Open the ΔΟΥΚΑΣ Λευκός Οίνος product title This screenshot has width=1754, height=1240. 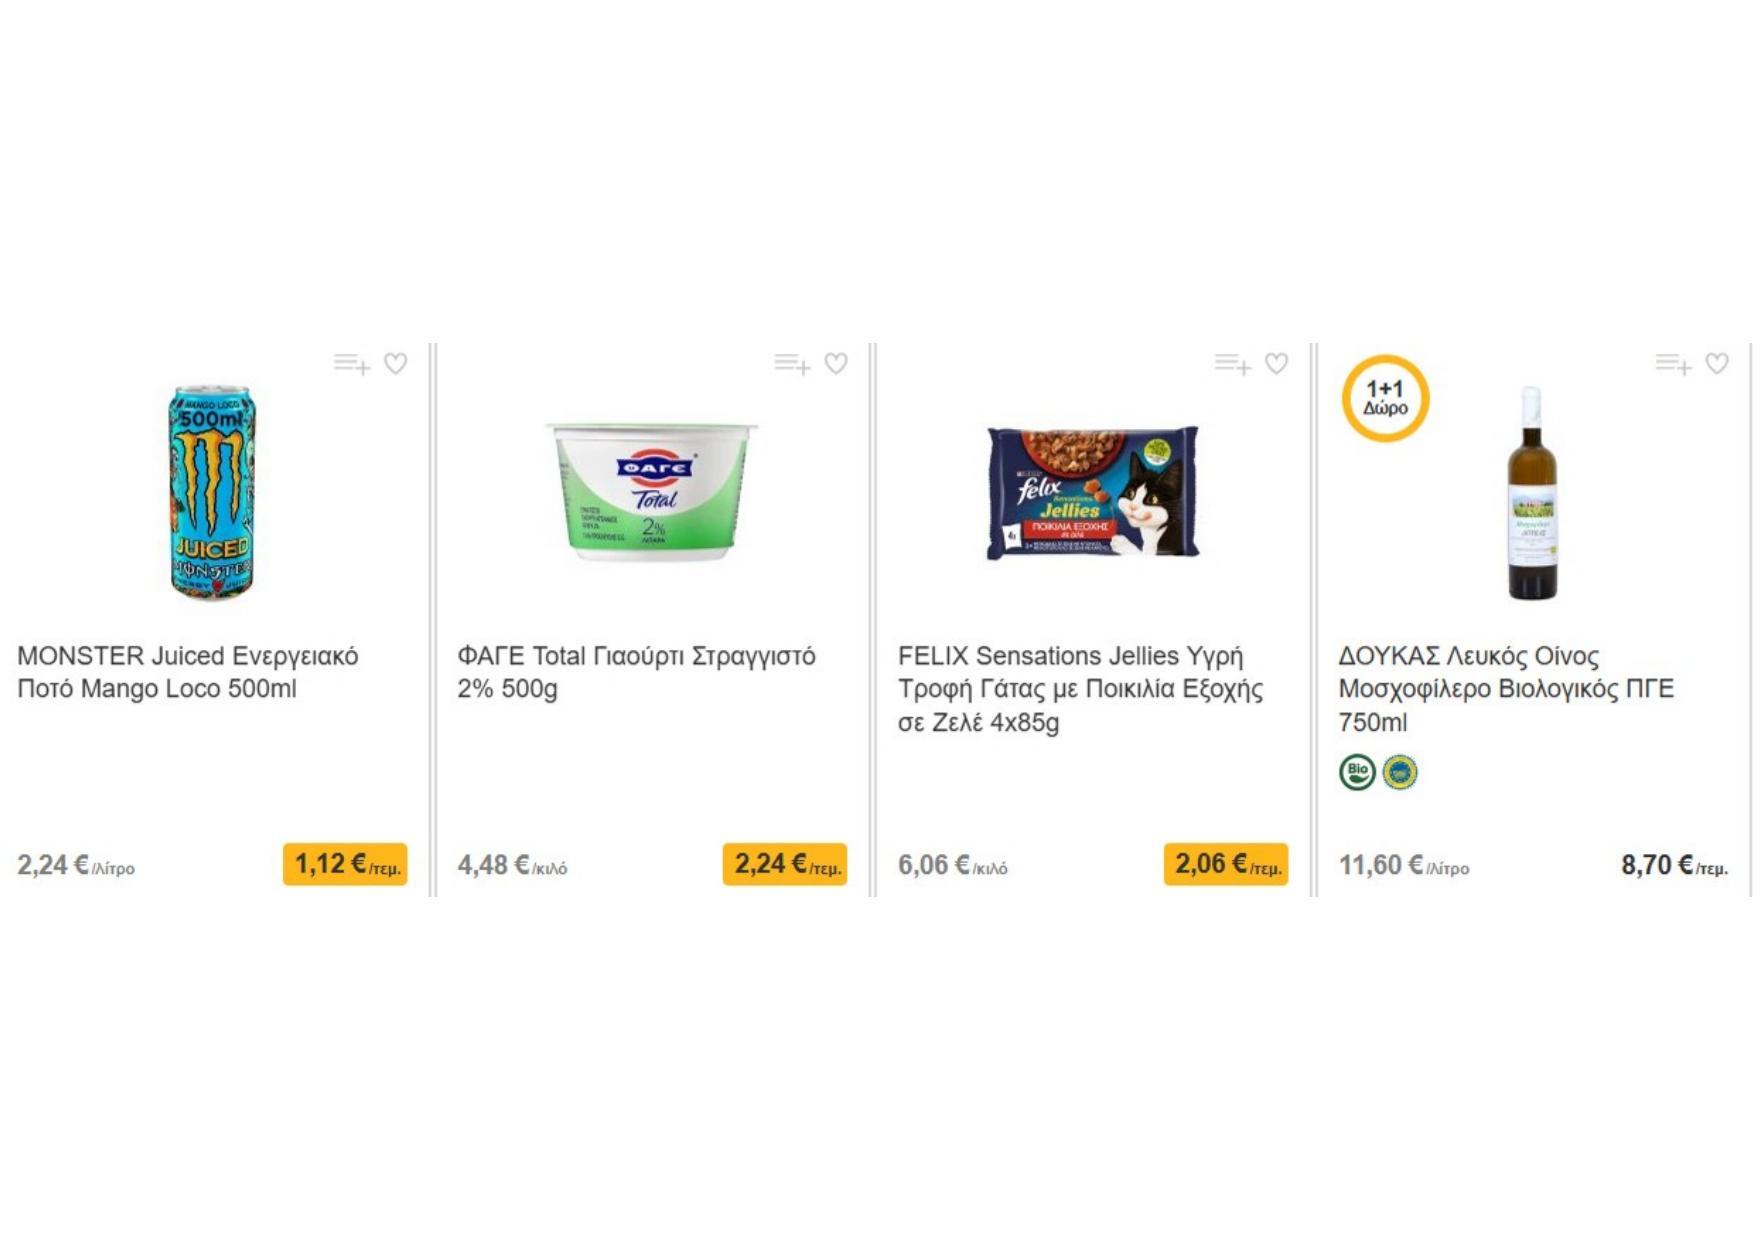point(1506,689)
